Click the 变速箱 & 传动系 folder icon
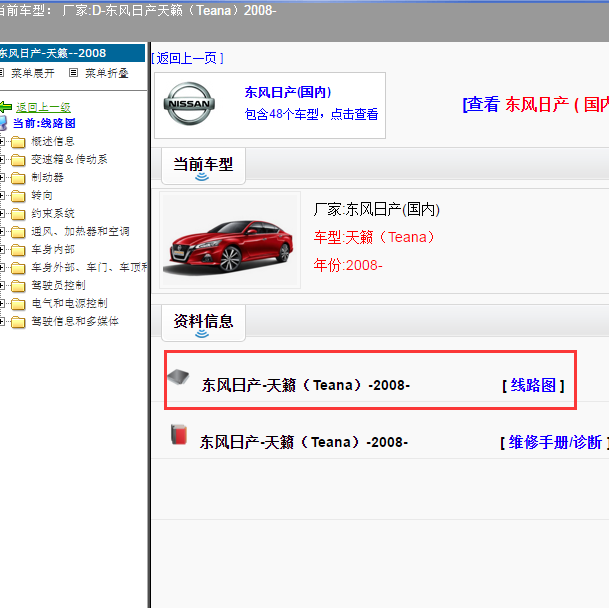609x608 pixels. click(x=18, y=160)
